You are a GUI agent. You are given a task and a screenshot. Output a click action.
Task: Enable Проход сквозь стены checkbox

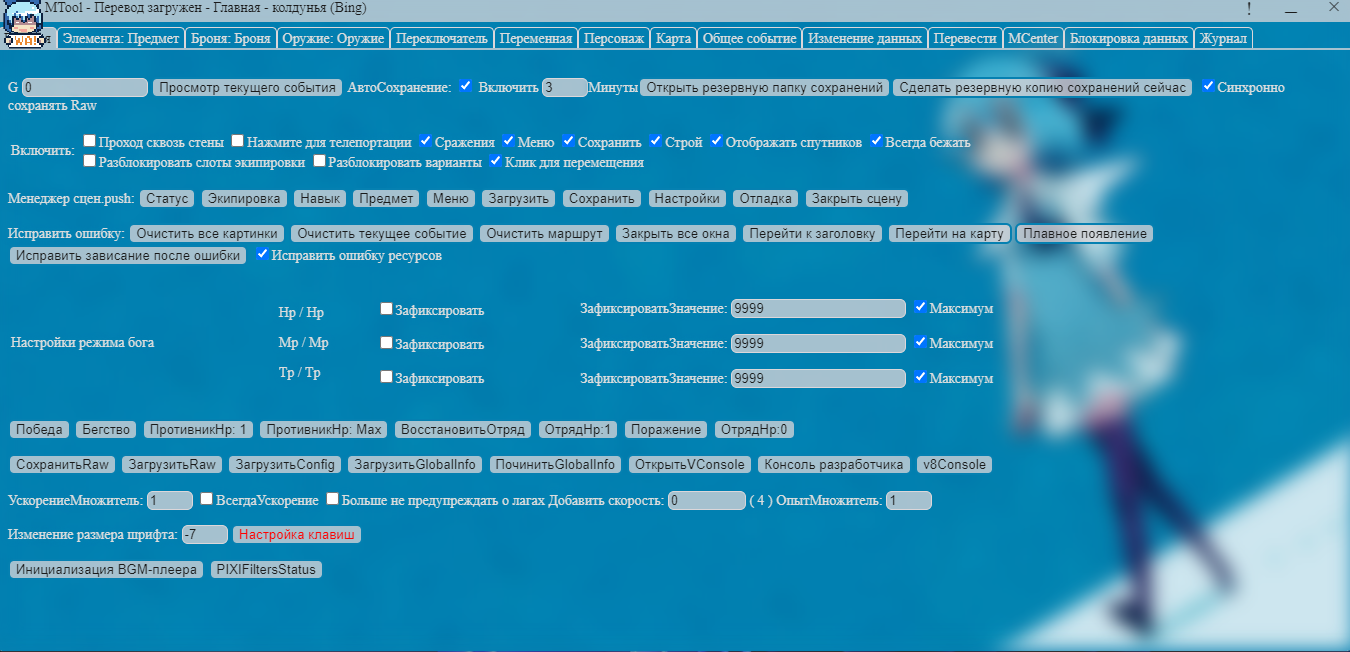(x=90, y=141)
